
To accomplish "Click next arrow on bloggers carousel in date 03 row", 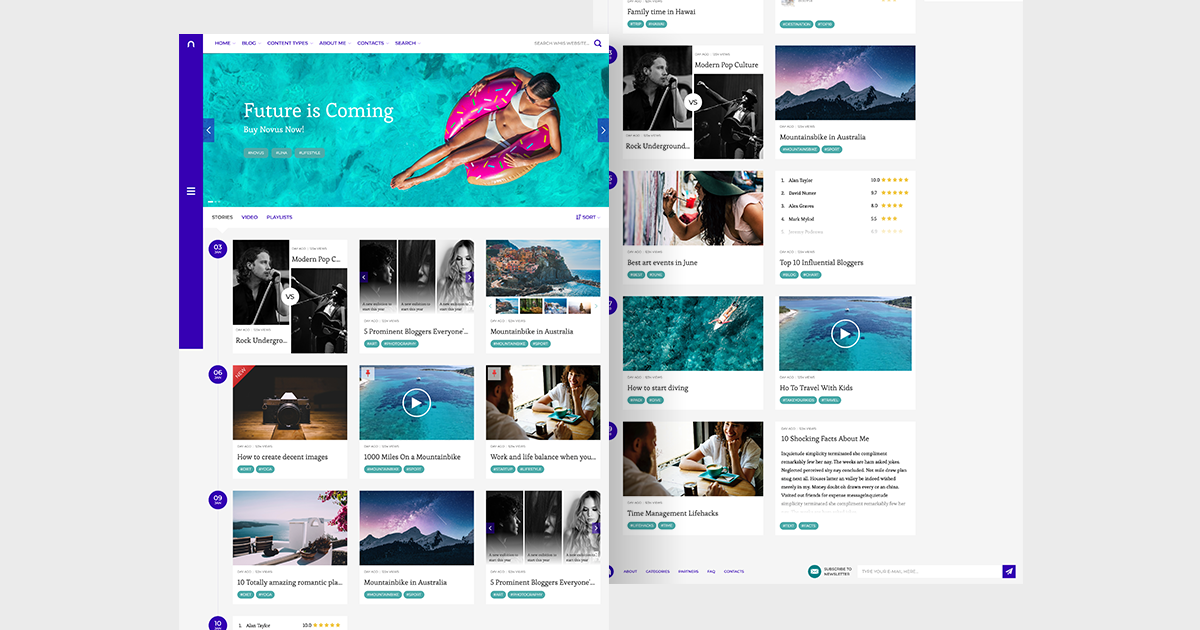I will 469,277.
